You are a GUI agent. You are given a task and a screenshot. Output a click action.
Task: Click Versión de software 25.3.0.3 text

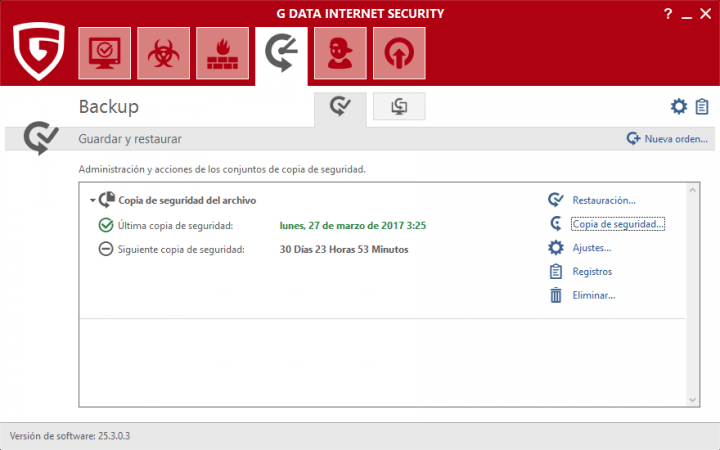[x=70, y=436]
